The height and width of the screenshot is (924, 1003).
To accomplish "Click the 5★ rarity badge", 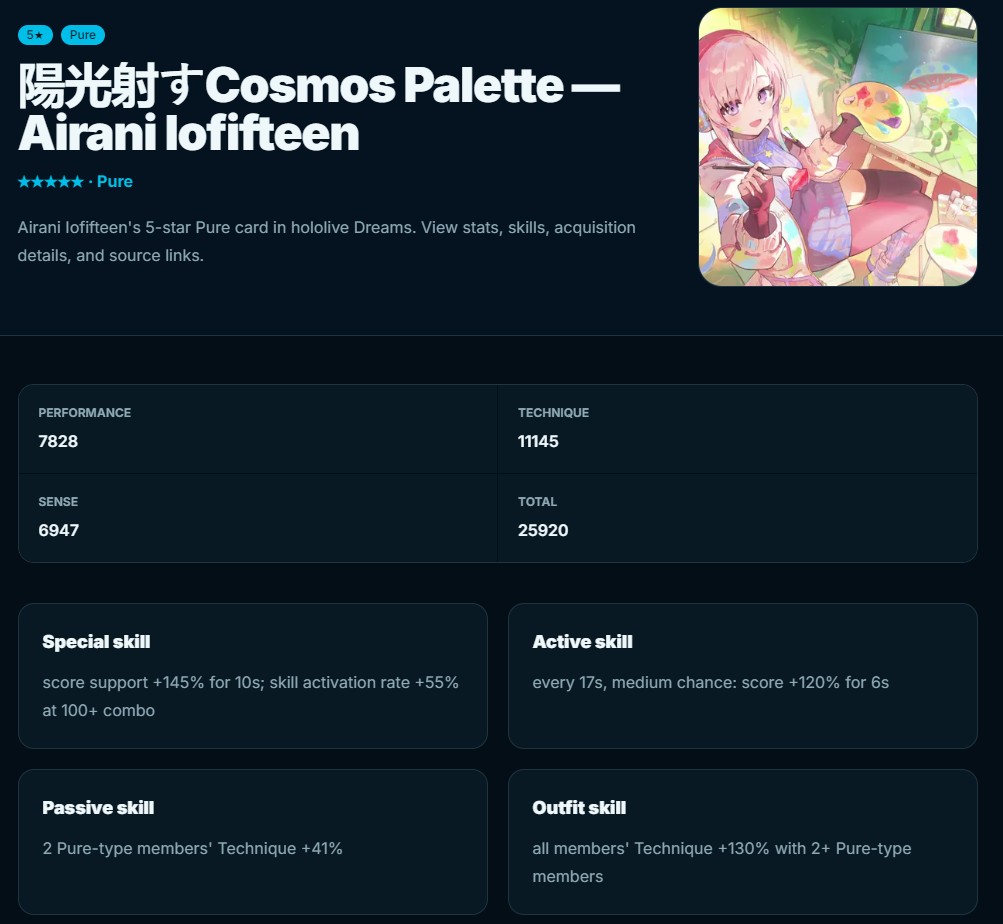I will [35, 35].
